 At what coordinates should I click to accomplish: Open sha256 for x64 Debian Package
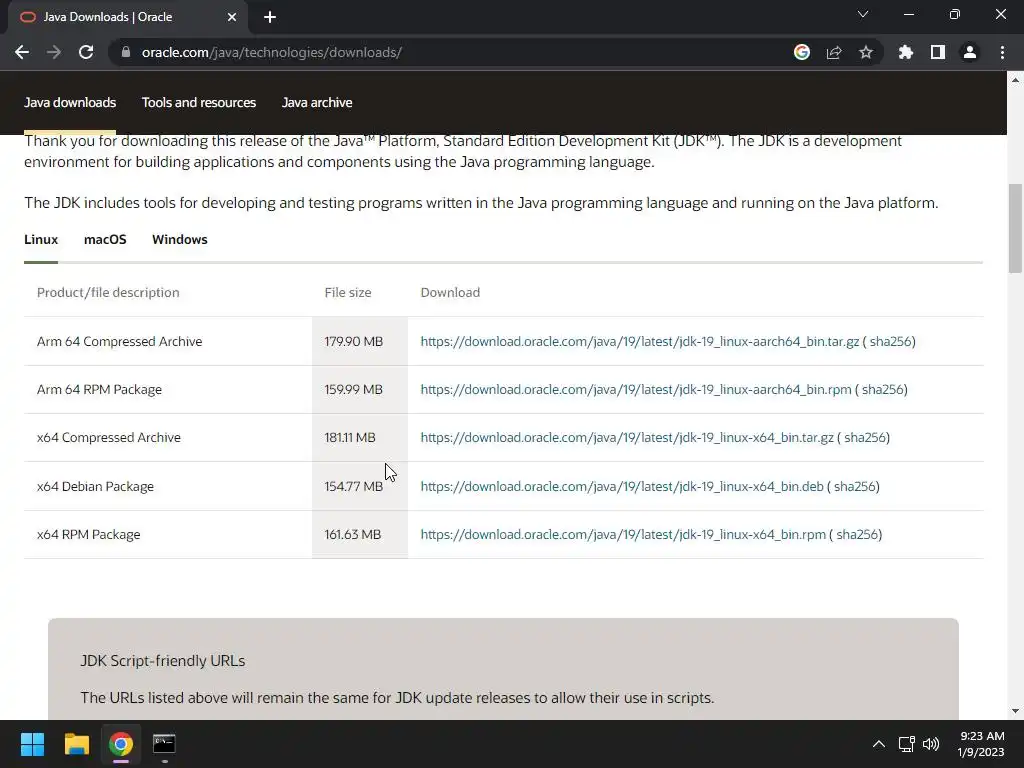tap(855, 487)
